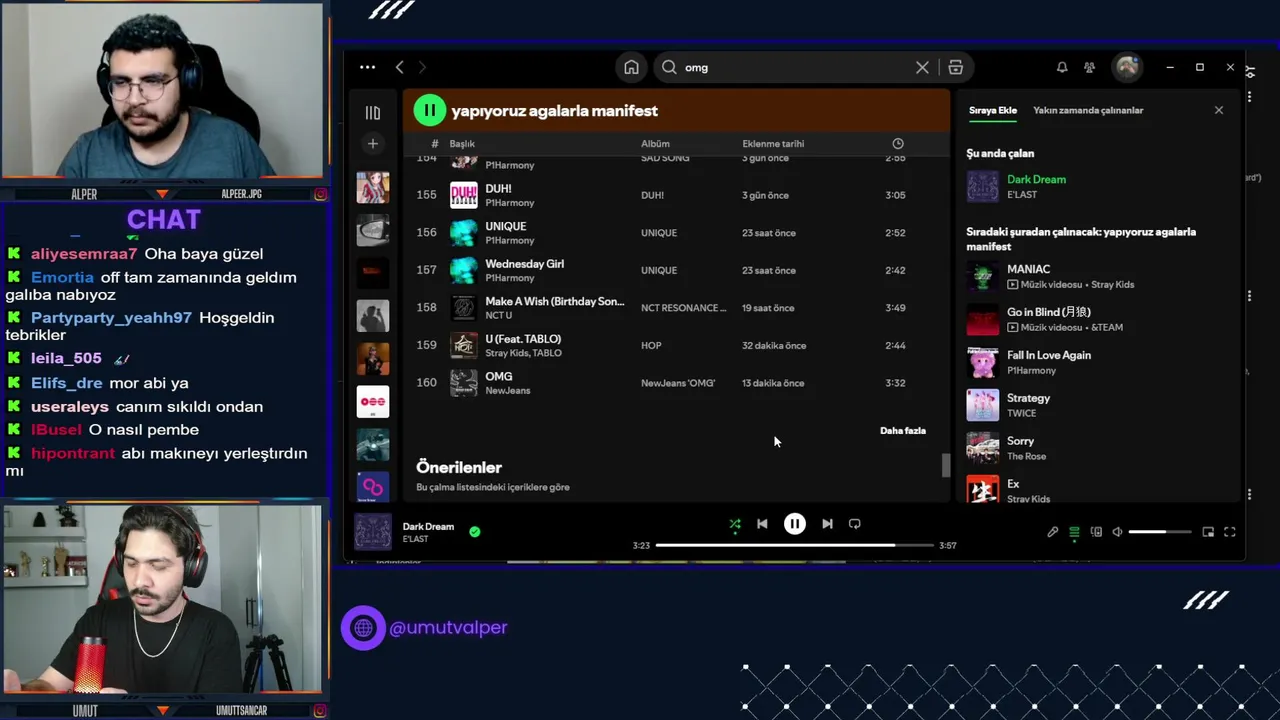Clear the 'omg' search text
Screen dimensions: 1280x720
tap(922, 67)
